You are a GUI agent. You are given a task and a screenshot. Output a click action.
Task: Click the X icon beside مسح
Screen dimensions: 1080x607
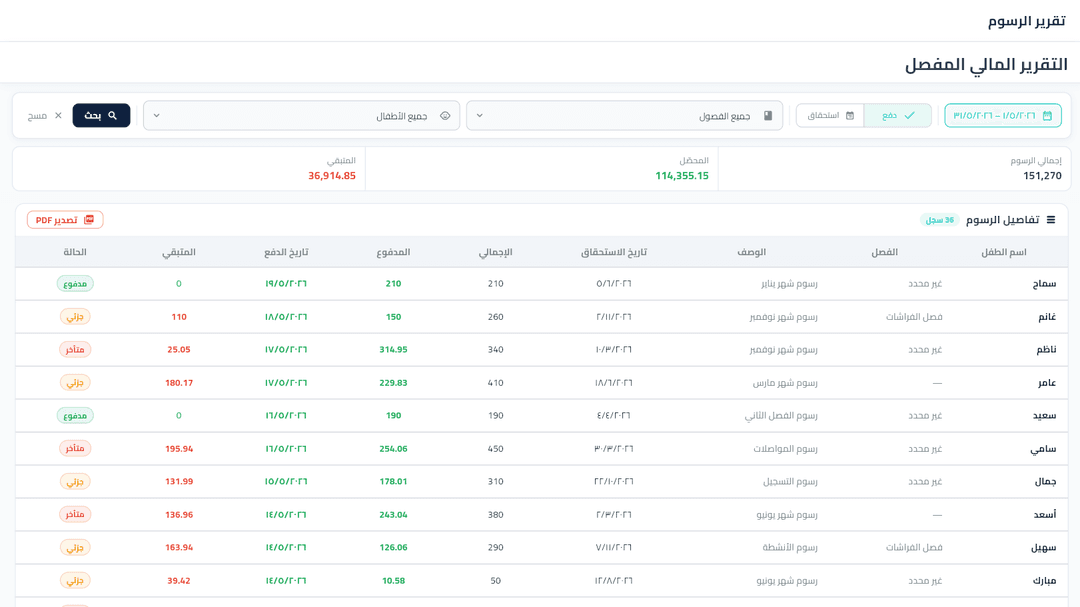click(58, 116)
